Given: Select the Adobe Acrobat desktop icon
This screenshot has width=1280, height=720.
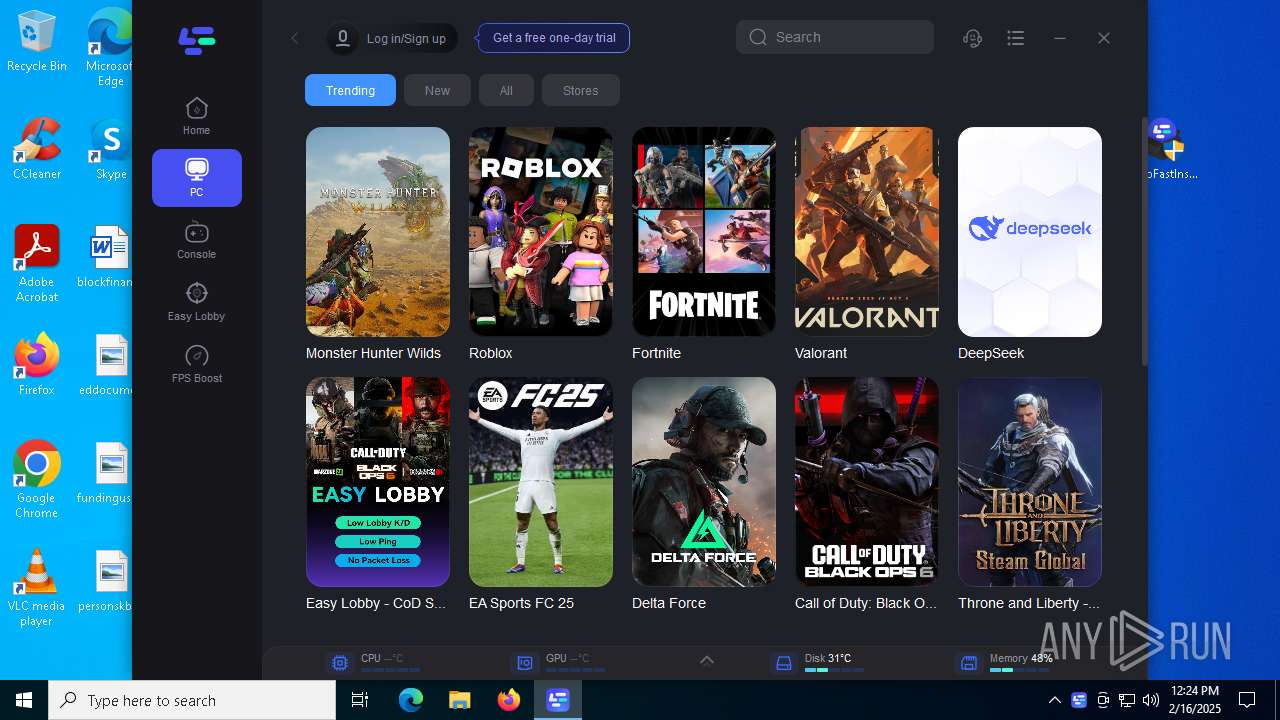Looking at the screenshot, I should tap(37, 264).
